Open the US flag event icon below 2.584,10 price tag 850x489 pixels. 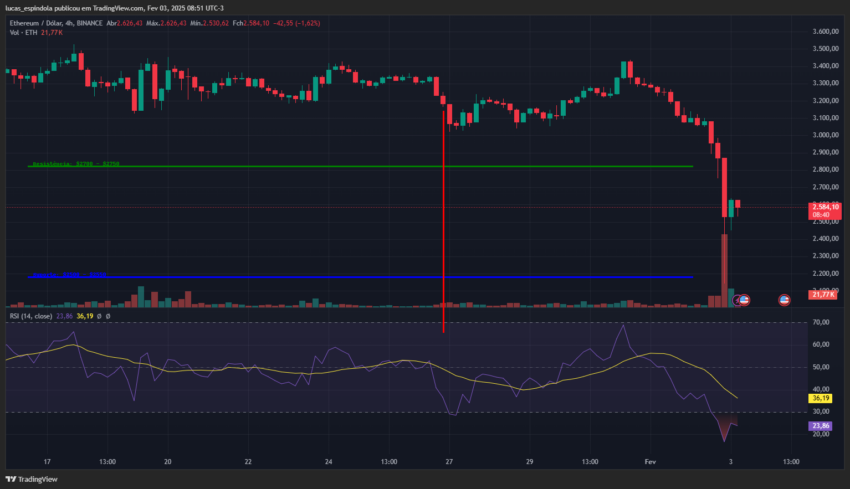click(x=784, y=300)
